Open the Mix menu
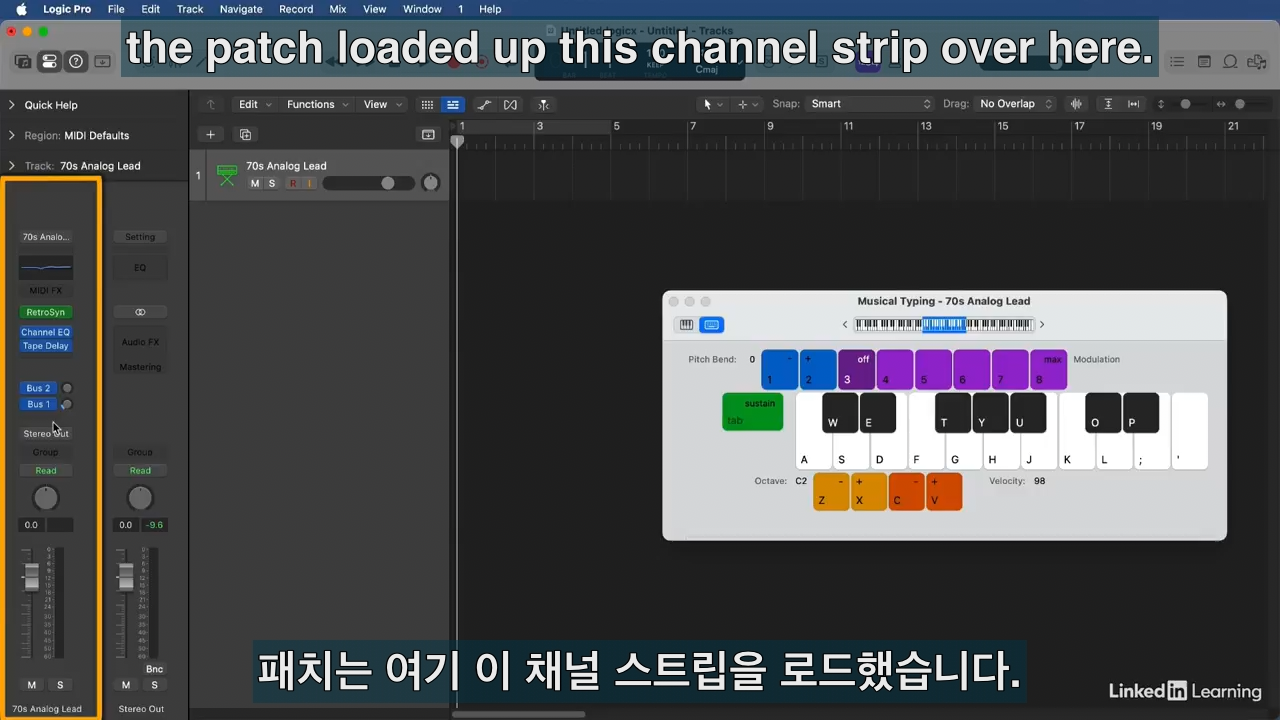The image size is (1280, 720). [338, 9]
